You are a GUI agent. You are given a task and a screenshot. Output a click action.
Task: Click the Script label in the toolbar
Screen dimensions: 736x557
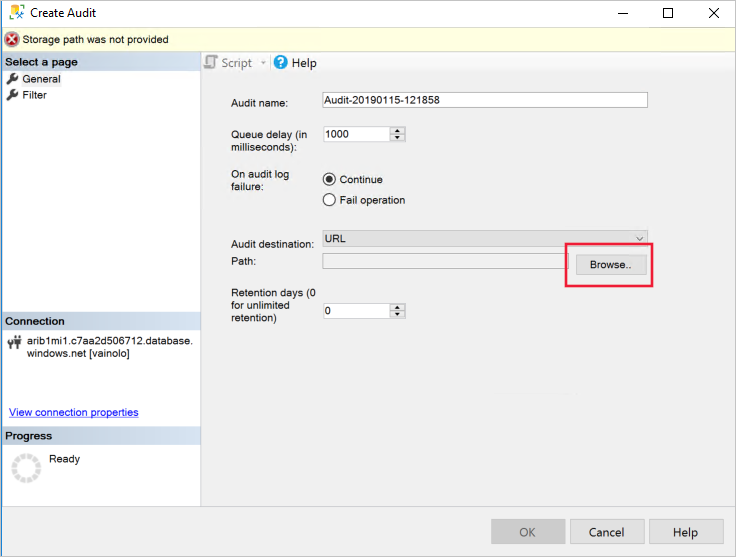(x=237, y=63)
